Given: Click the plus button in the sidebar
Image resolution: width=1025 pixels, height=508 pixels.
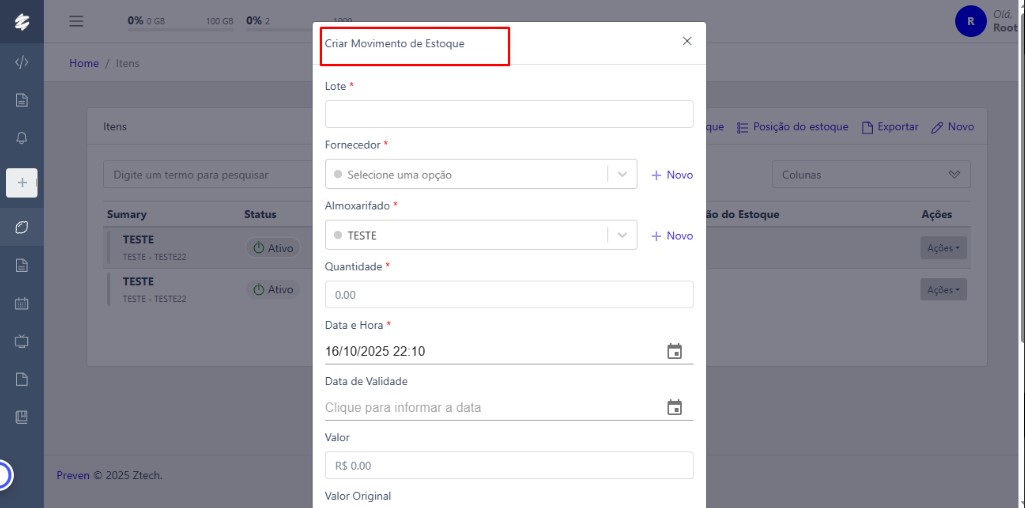Looking at the screenshot, I should click(22, 183).
